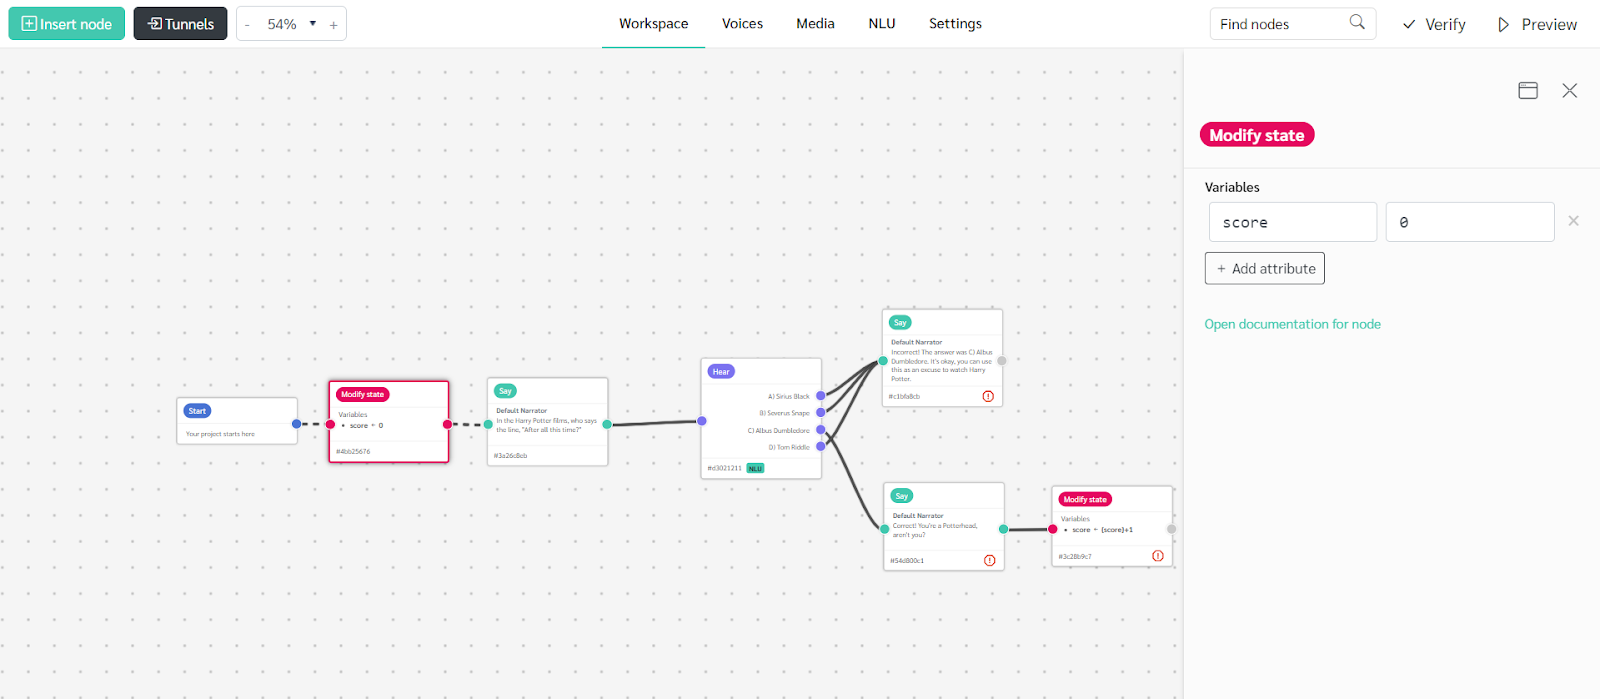Click 'Your project starts here' text
This screenshot has width=1600, height=699.
(220, 434)
